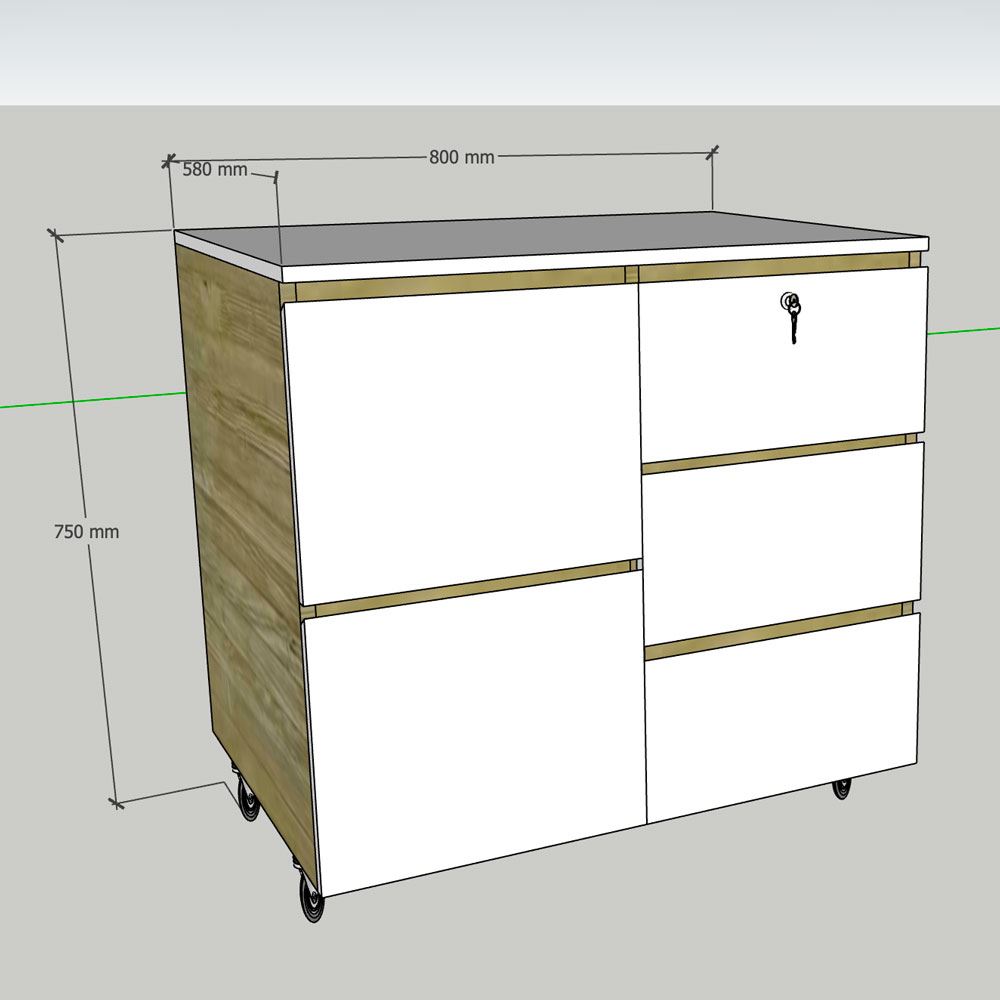The width and height of the screenshot is (1000, 1000).
Task: Select the wood recess between the left drawers
Action: click(470, 587)
